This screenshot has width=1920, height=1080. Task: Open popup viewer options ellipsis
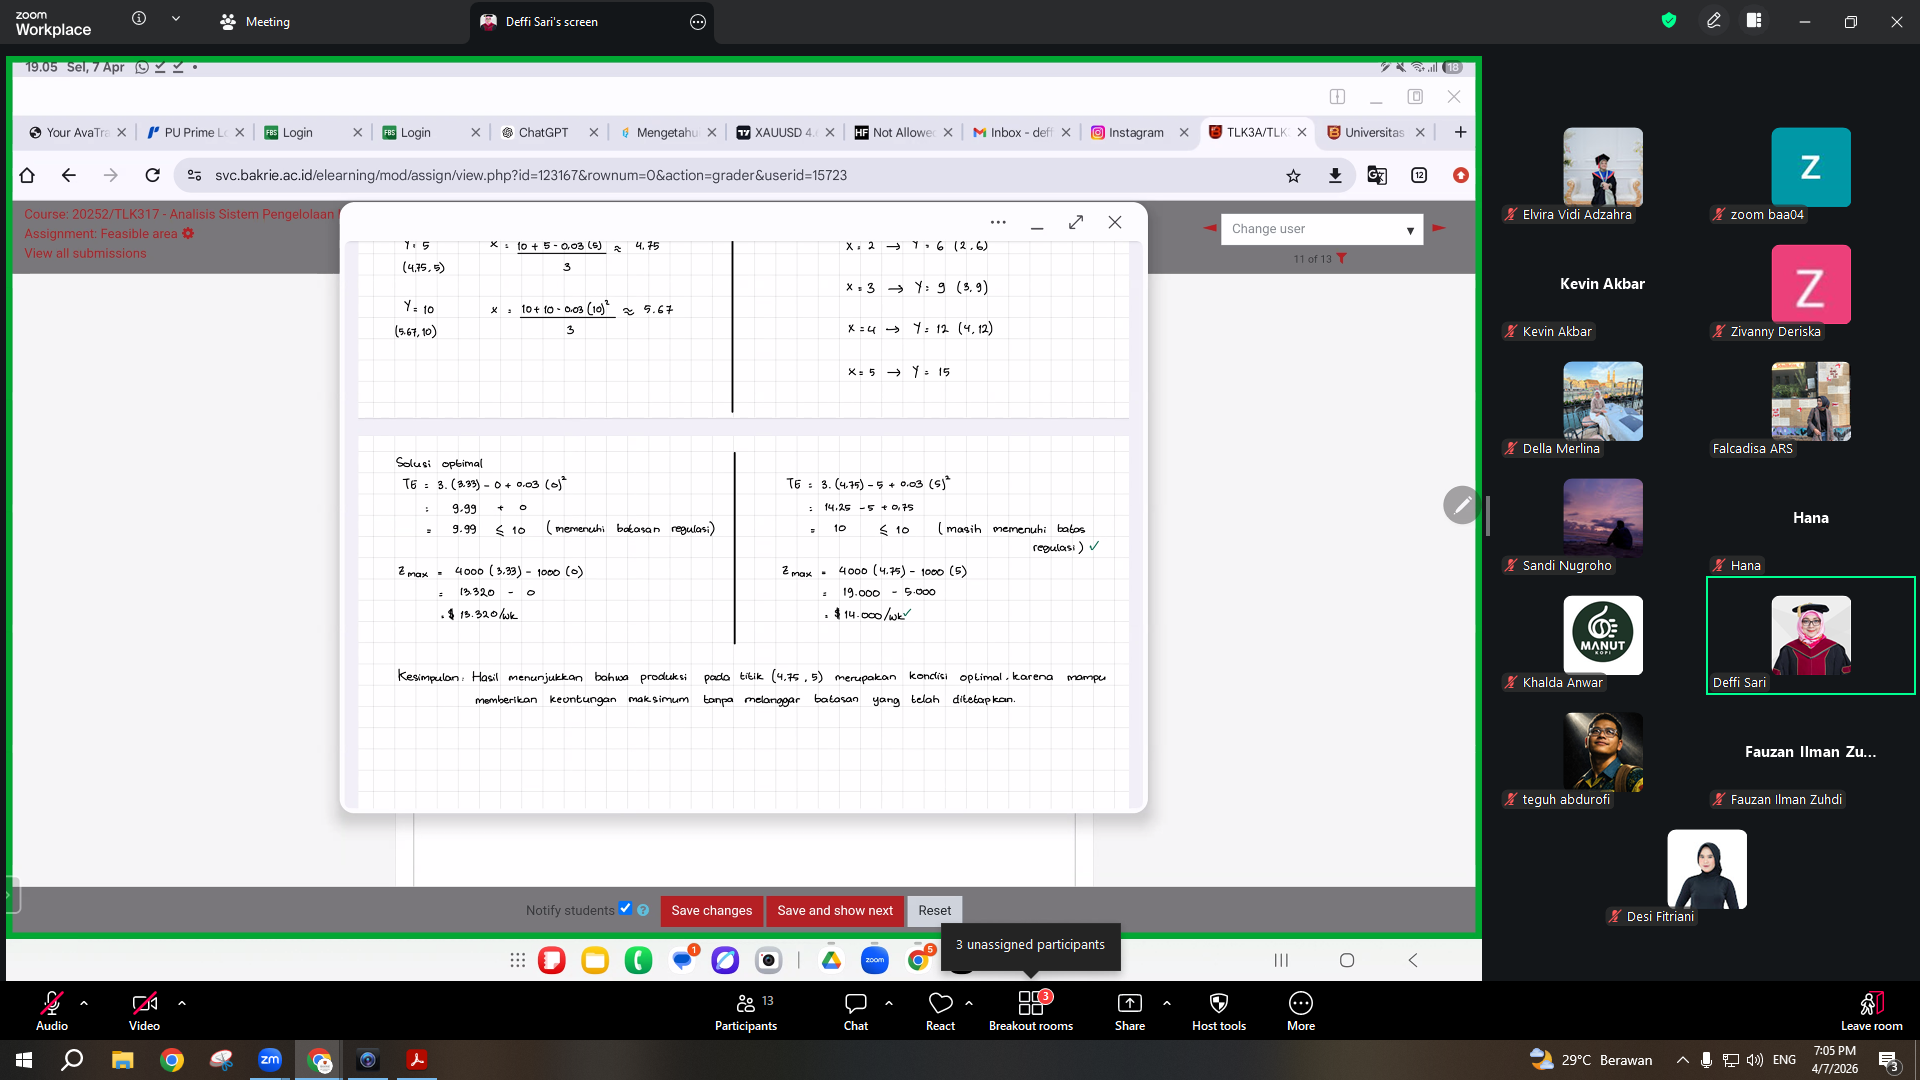(998, 222)
